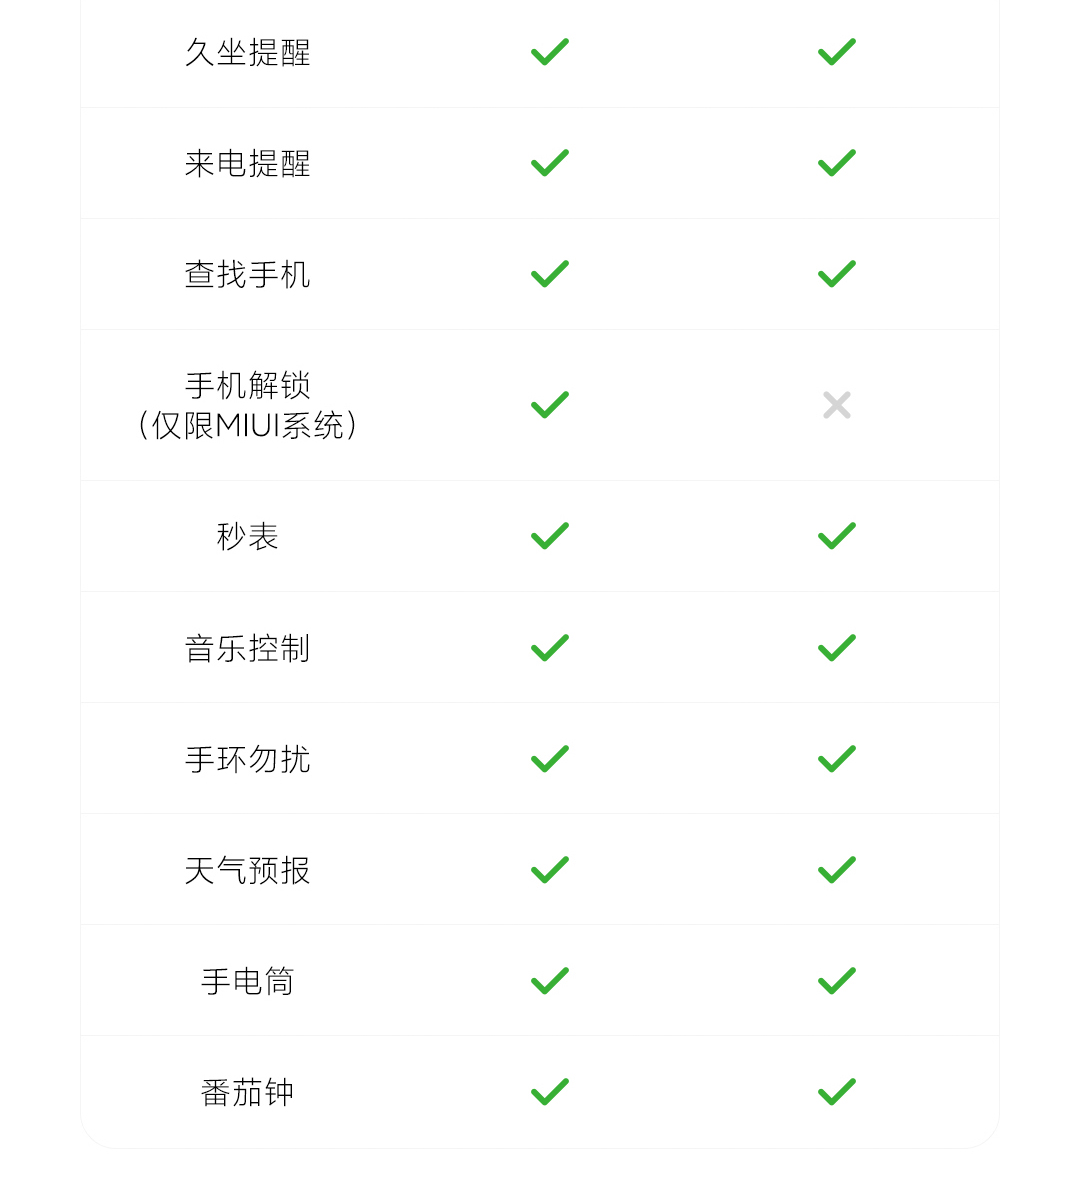Screen dimensions: 1080x1185
Task: Click left-column checkmark in 查找手机 row
Action: click(549, 274)
